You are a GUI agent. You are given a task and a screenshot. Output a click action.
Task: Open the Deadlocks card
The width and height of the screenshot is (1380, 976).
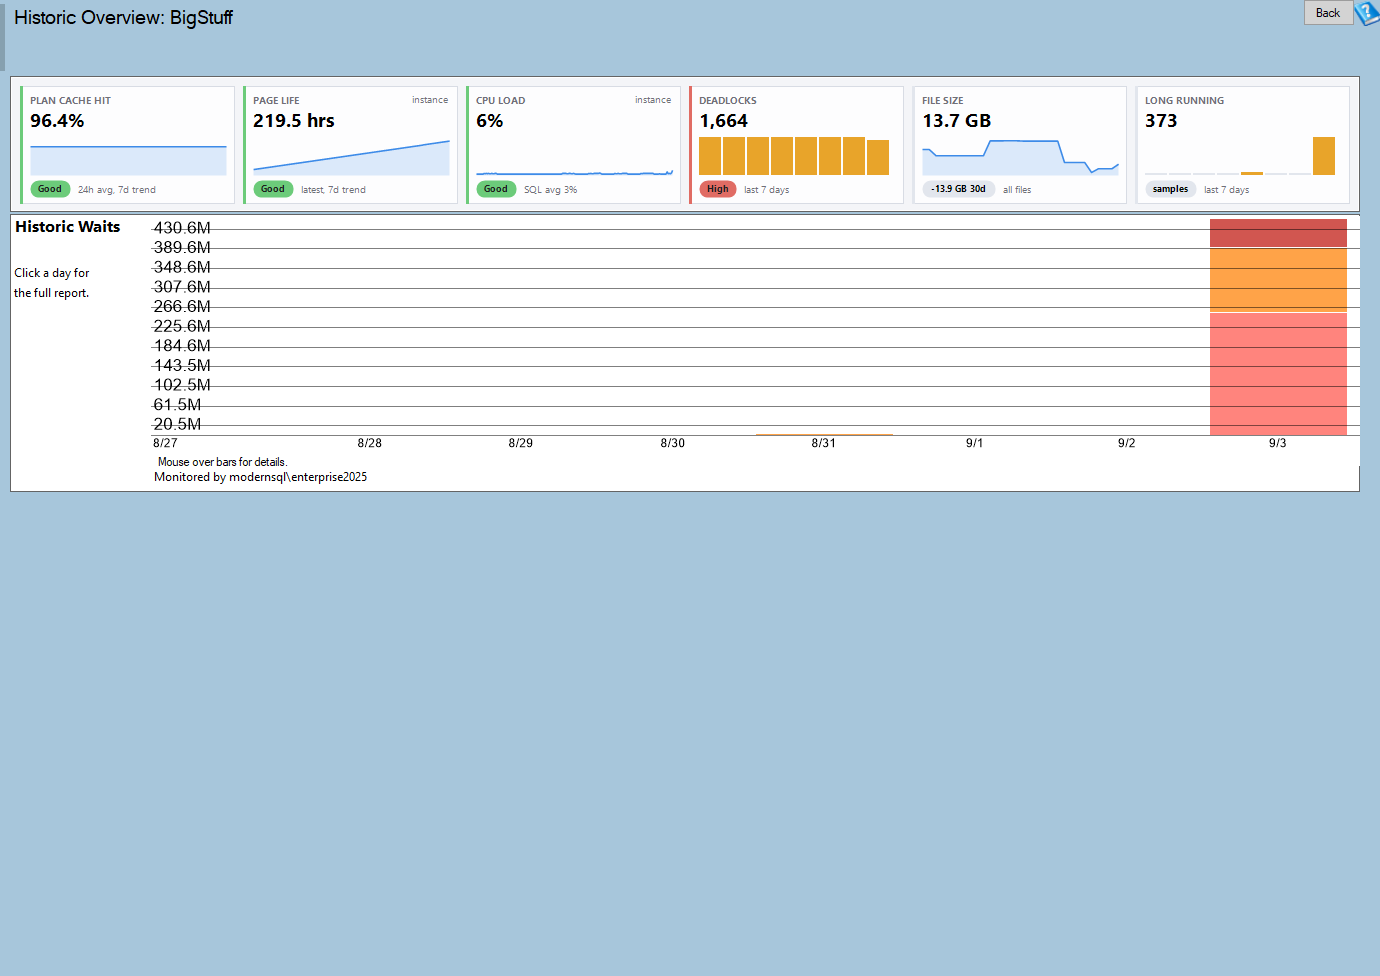tap(796, 145)
